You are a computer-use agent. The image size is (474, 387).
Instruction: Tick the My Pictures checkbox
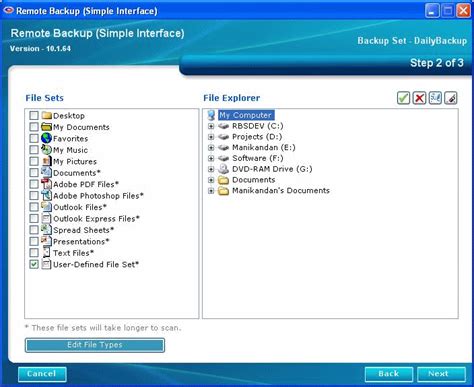34,161
